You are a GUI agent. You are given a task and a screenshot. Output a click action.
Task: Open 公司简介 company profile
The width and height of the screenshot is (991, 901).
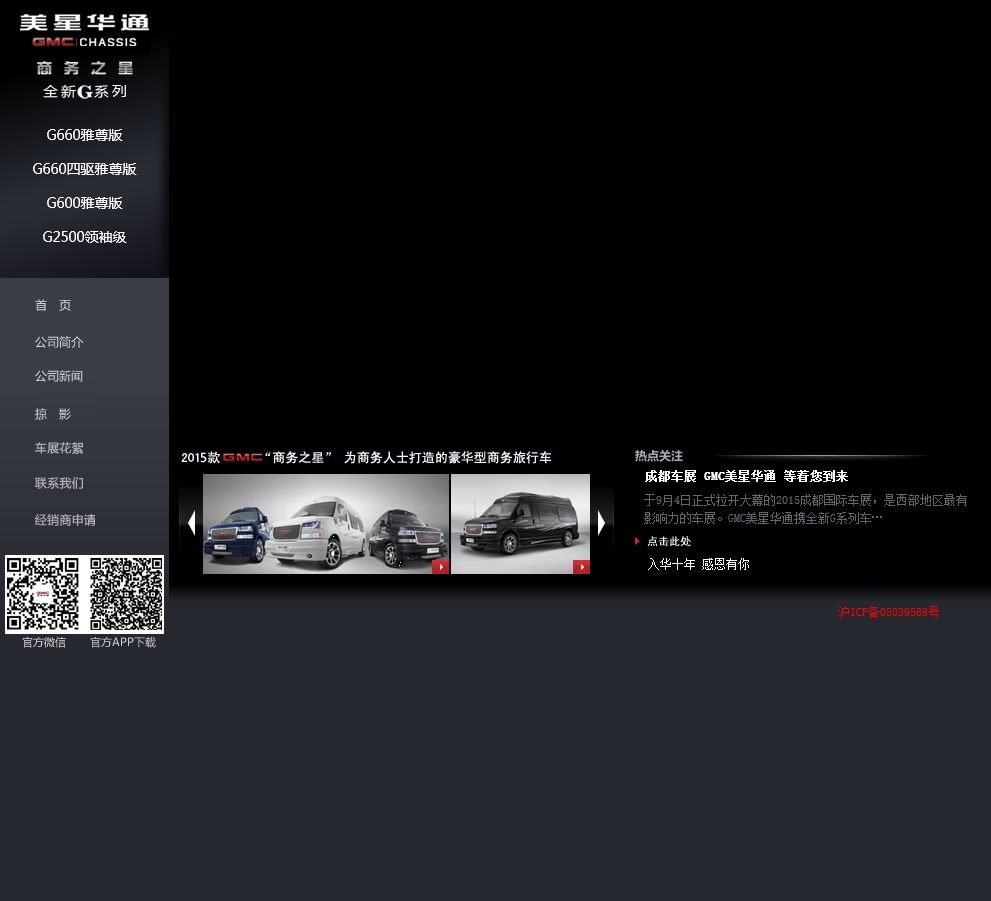click(59, 342)
